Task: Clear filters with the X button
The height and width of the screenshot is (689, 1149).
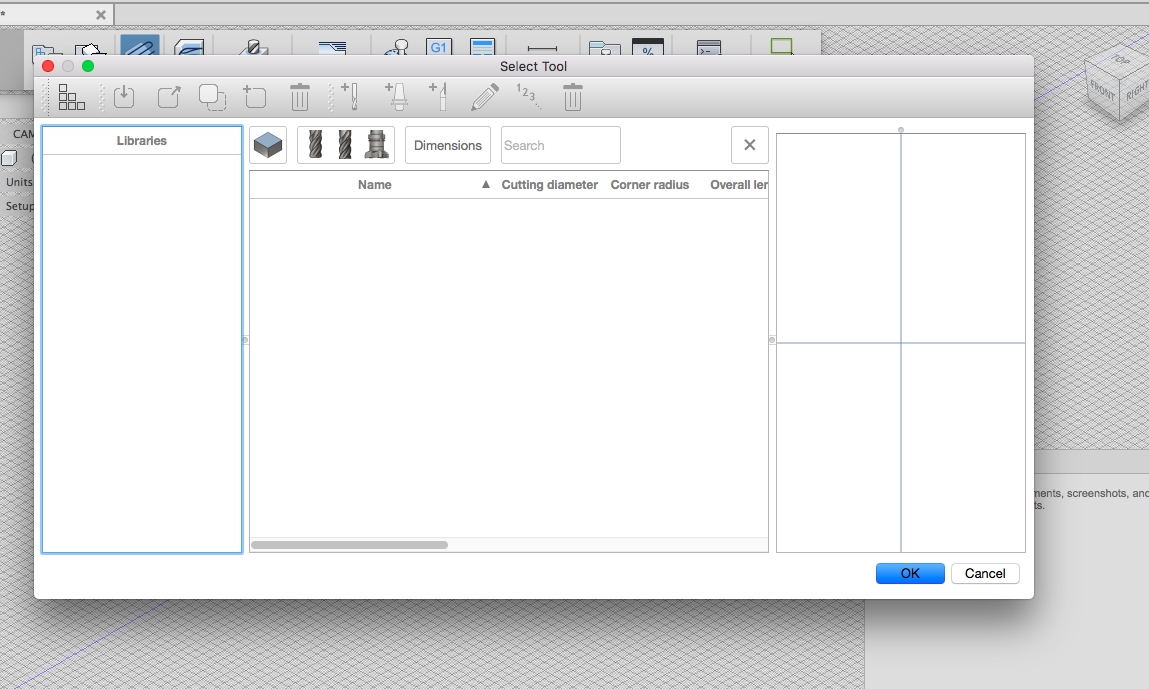Action: 750,145
